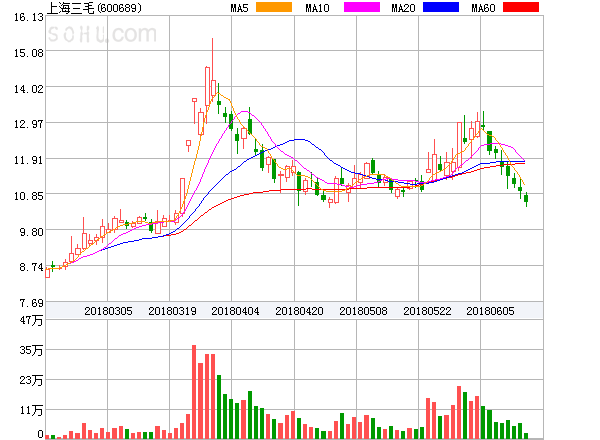The image size is (600, 440).
Task: Click the blue MA20 legend swatch
Action: tap(441, 7)
